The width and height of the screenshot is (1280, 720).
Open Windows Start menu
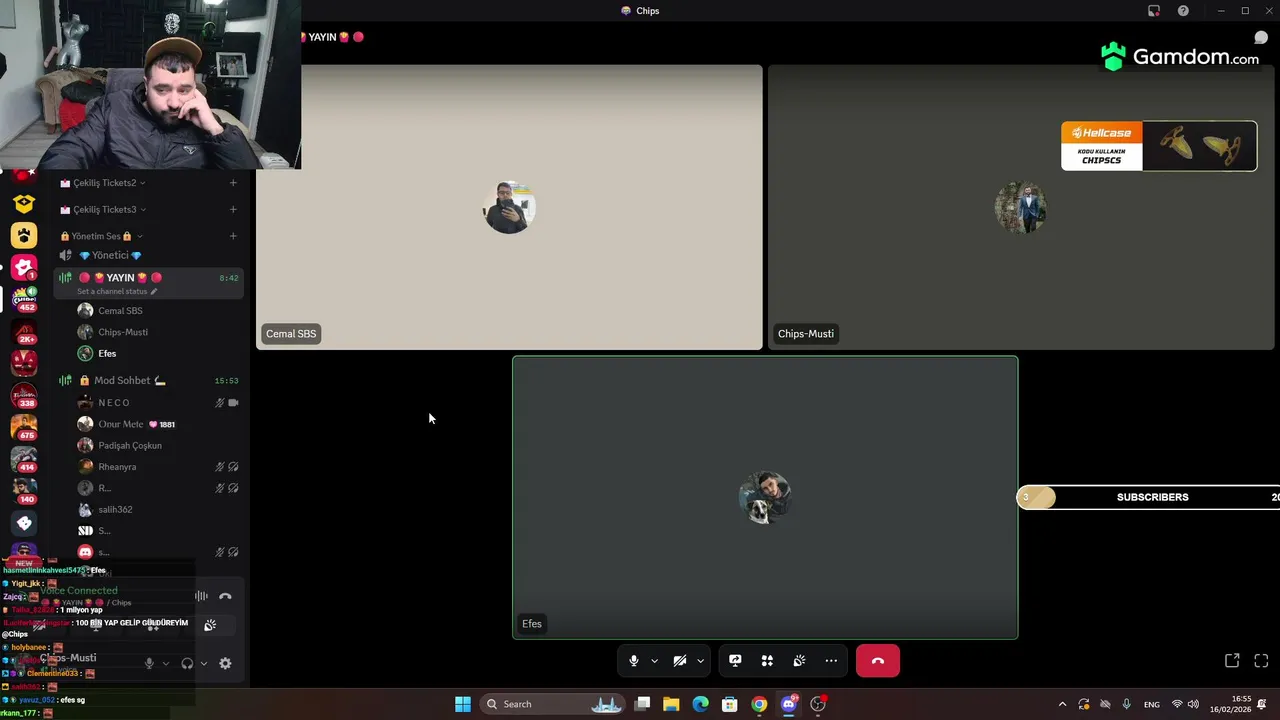click(x=463, y=704)
